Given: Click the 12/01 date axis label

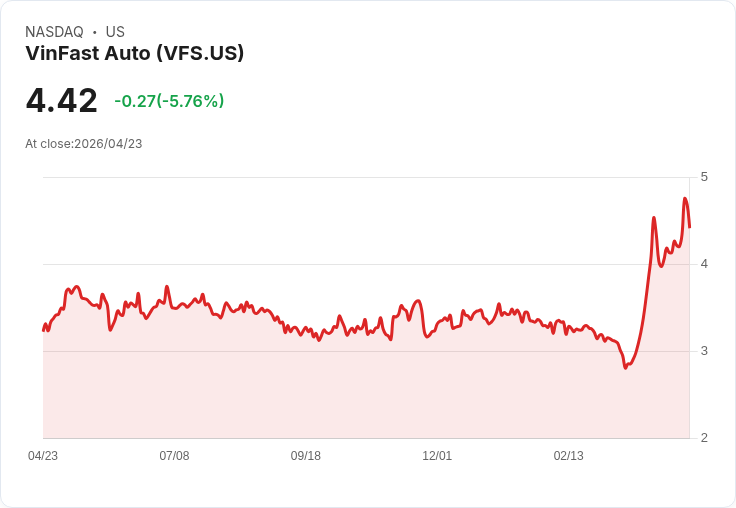Looking at the screenshot, I should (437, 455).
